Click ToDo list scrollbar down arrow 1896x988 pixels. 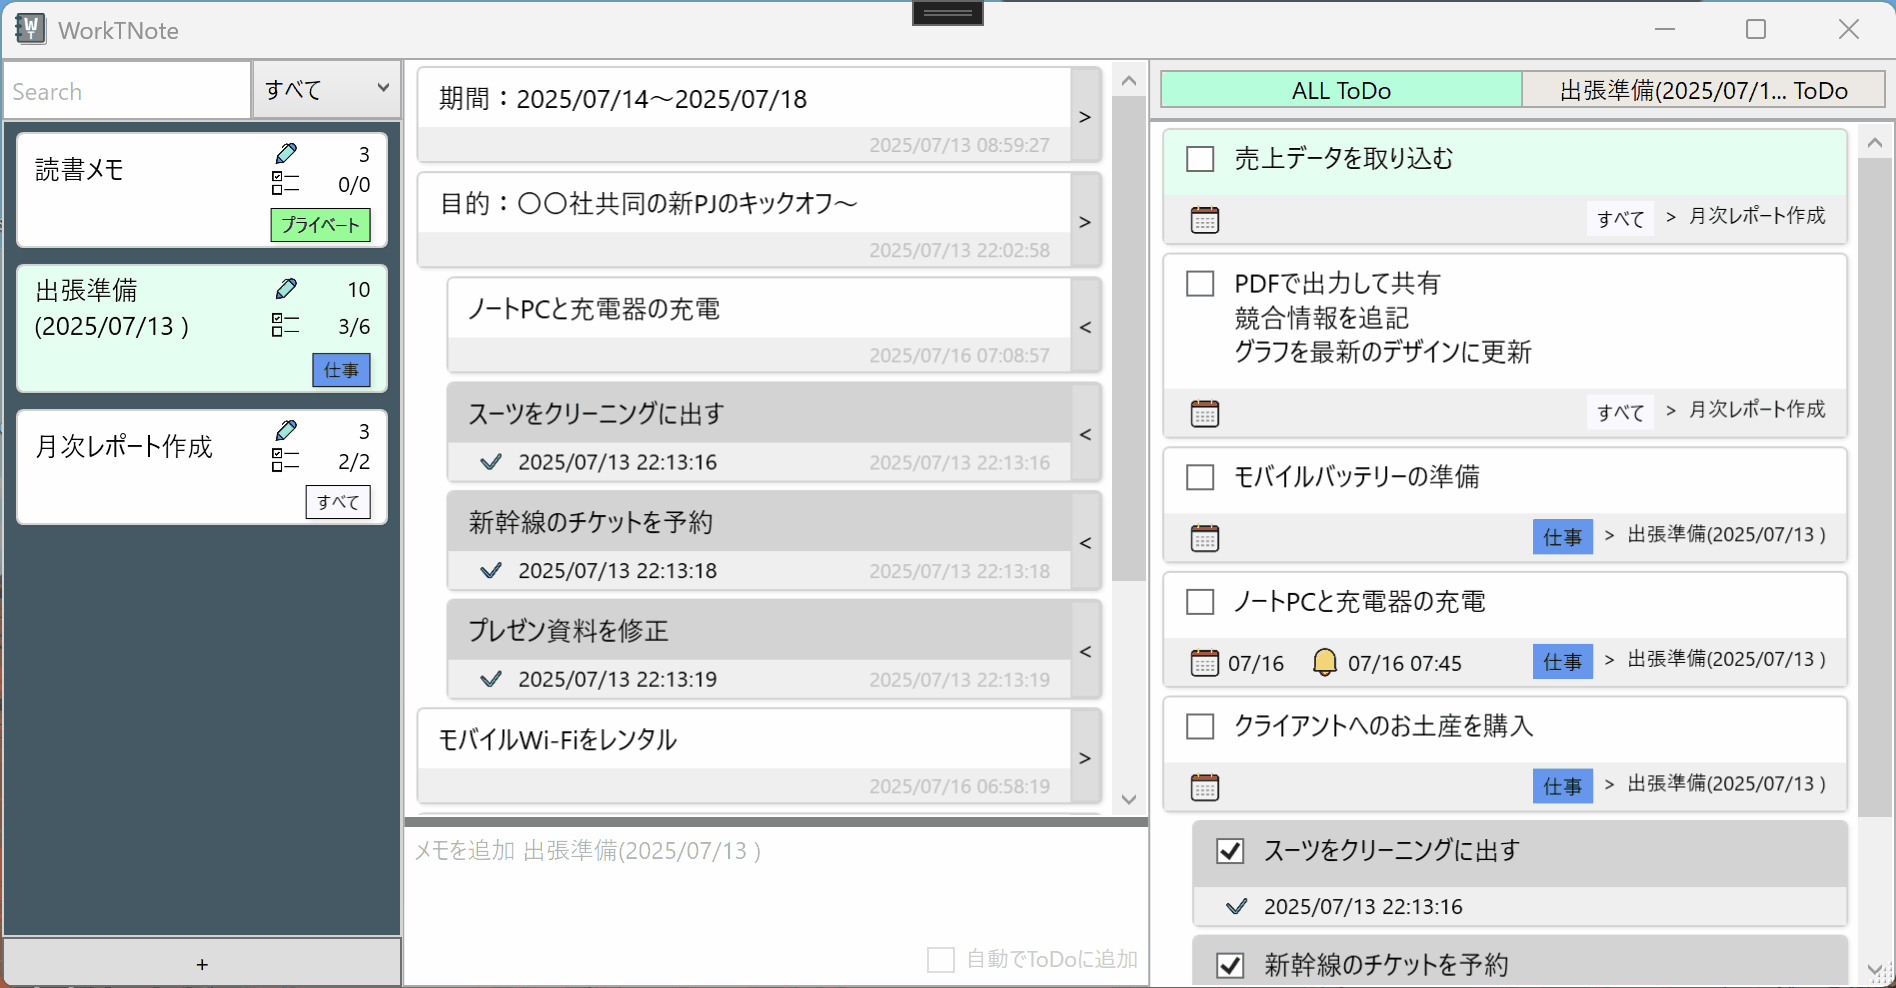click(1875, 969)
